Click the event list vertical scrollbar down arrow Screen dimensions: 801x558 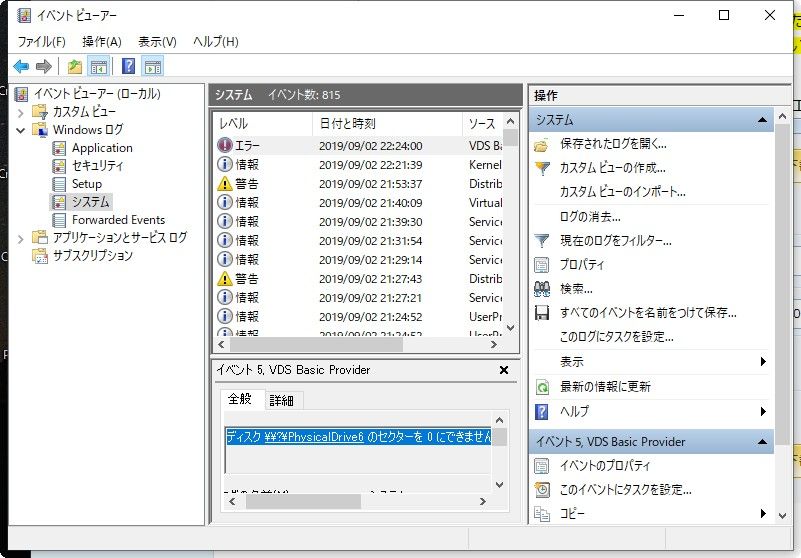[x=510, y=327]
